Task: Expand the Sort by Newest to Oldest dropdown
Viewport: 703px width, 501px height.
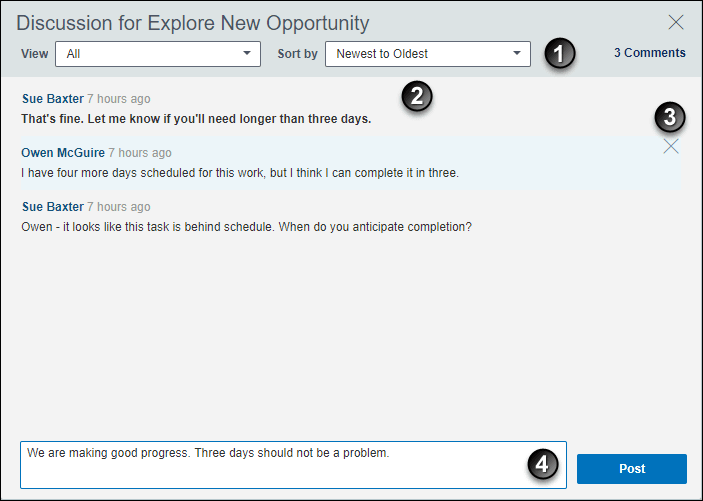Action: coord(428,54)
